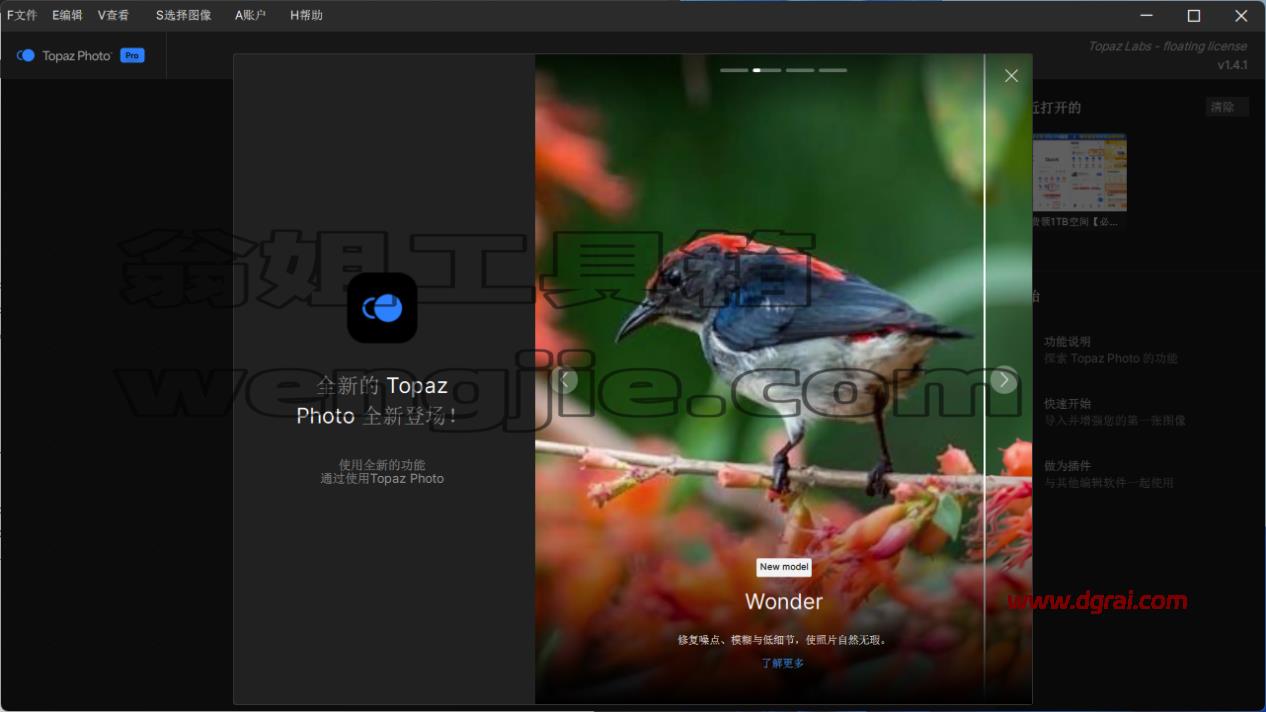The width and height of the screenshot is (1266, 712).
Task: Advance to next slide with right arrow
Action: click(x=1004, y=380)
